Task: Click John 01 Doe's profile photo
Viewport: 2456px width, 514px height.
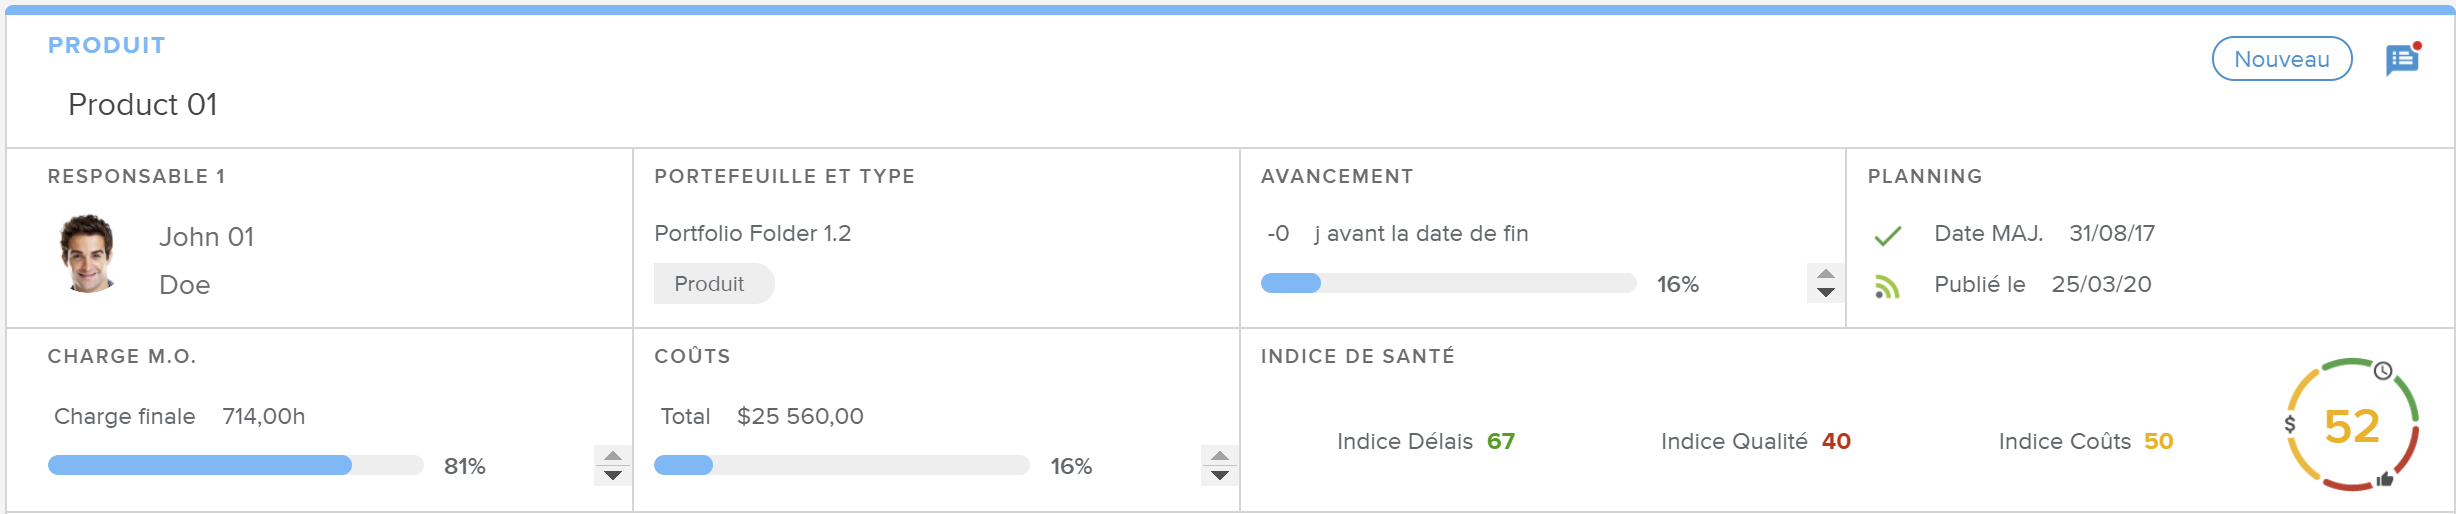Action: 87,254
